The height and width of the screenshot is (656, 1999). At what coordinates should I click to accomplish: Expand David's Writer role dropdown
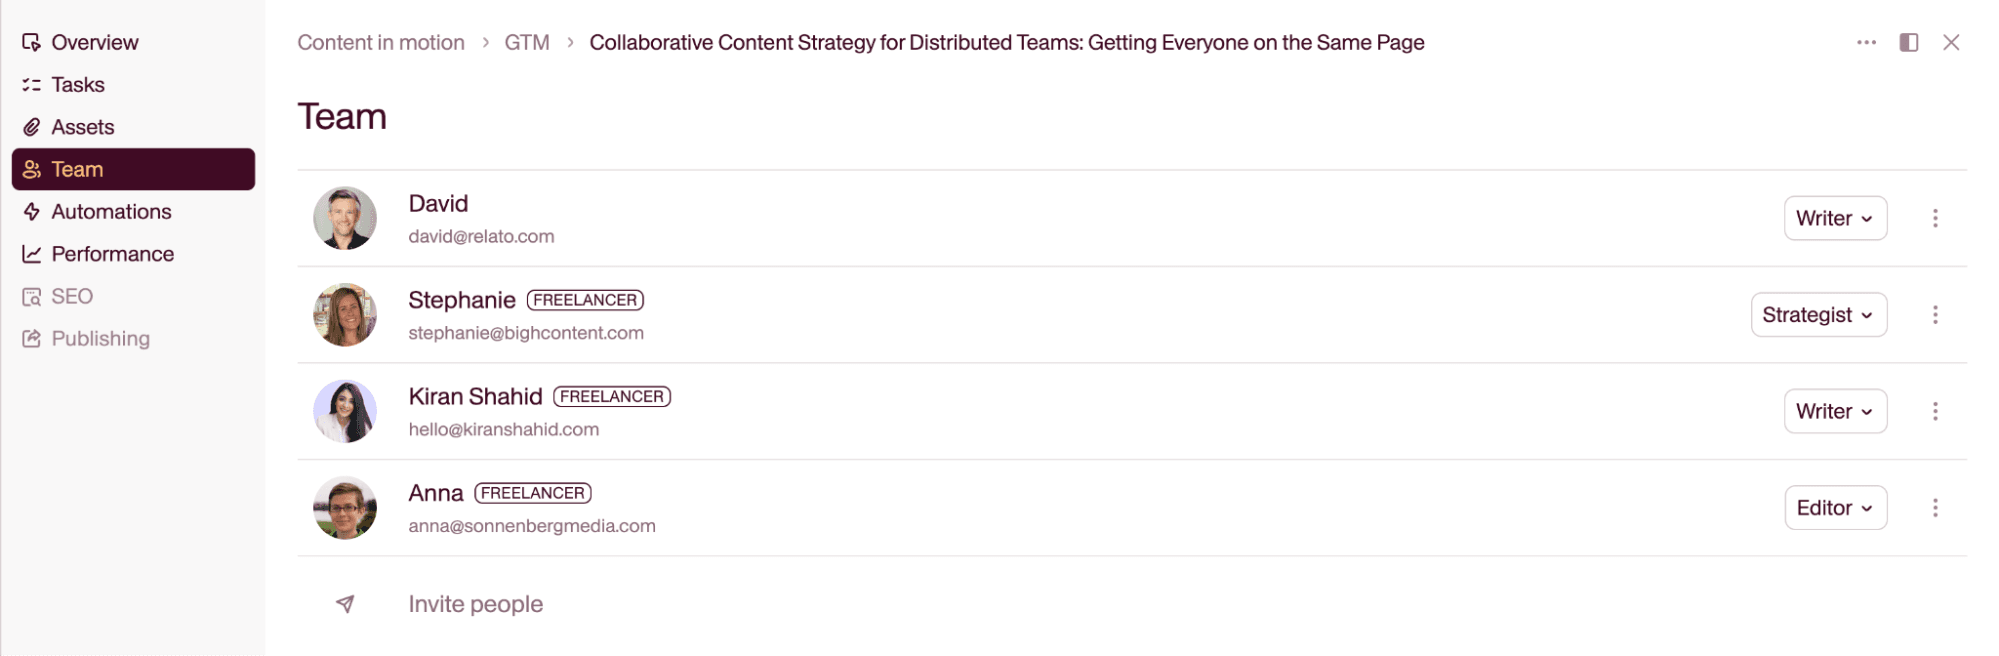pos(1834,218)
